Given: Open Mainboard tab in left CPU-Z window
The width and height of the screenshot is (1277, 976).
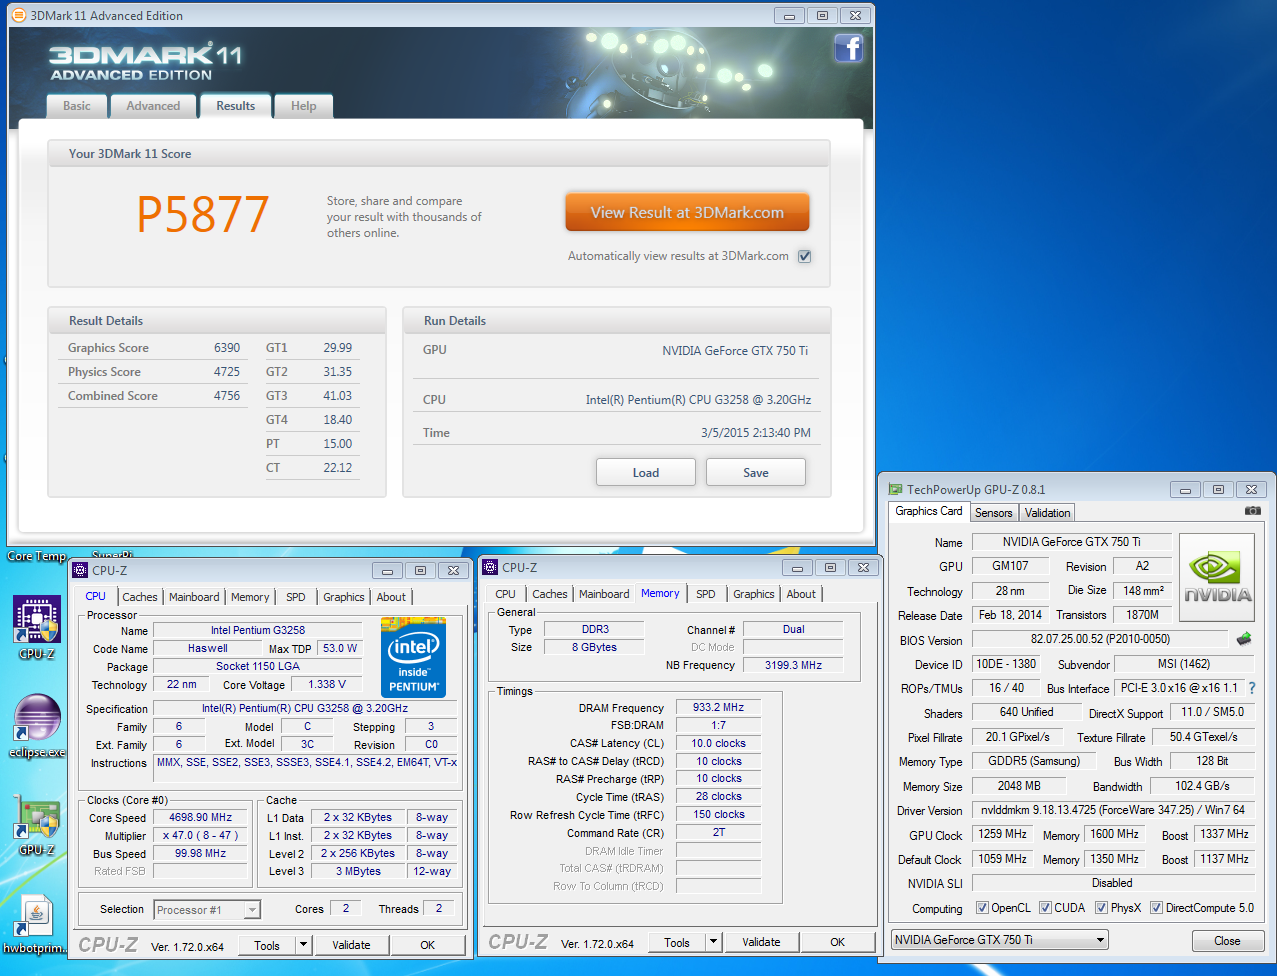Looking at the screenshot, I should pyautogui.click(x=194, y=597).
